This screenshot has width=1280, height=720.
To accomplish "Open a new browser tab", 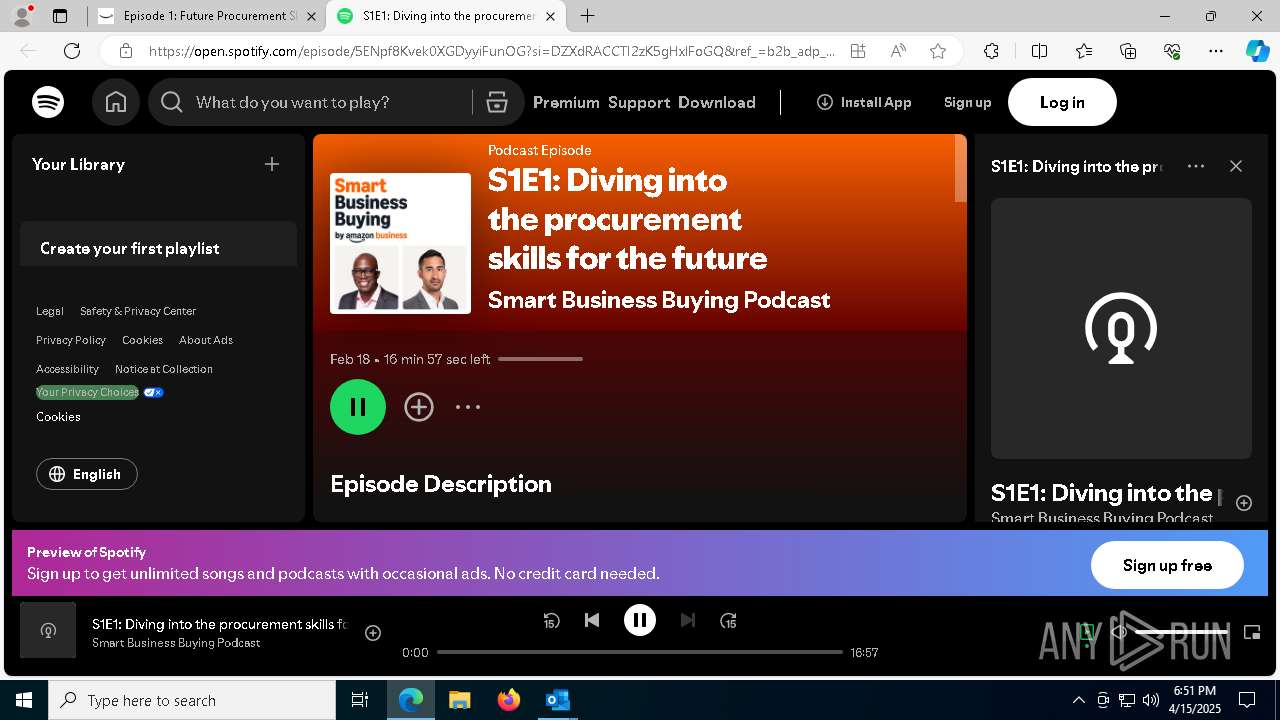I will [588, 16].
